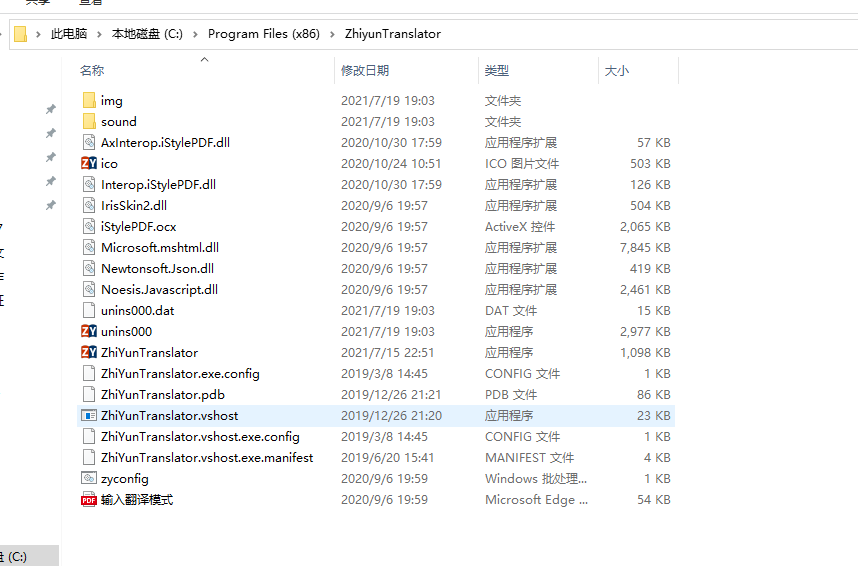Click the Interop.iStylePDF.dll file icon
The height and width of the screenshot is (566, 858).
point(89,184)
